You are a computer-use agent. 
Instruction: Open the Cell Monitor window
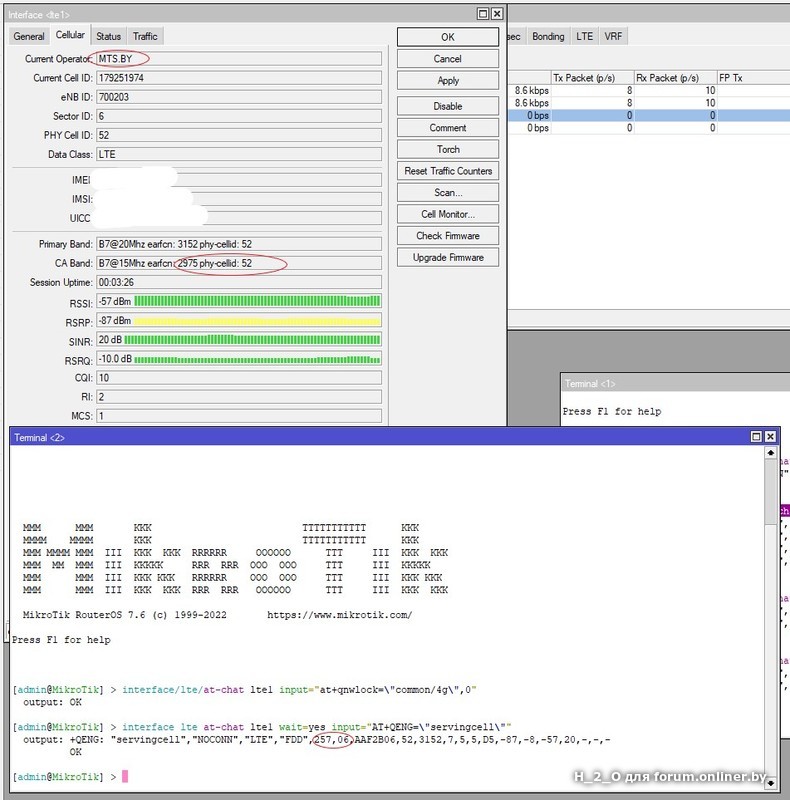[448, 214]
